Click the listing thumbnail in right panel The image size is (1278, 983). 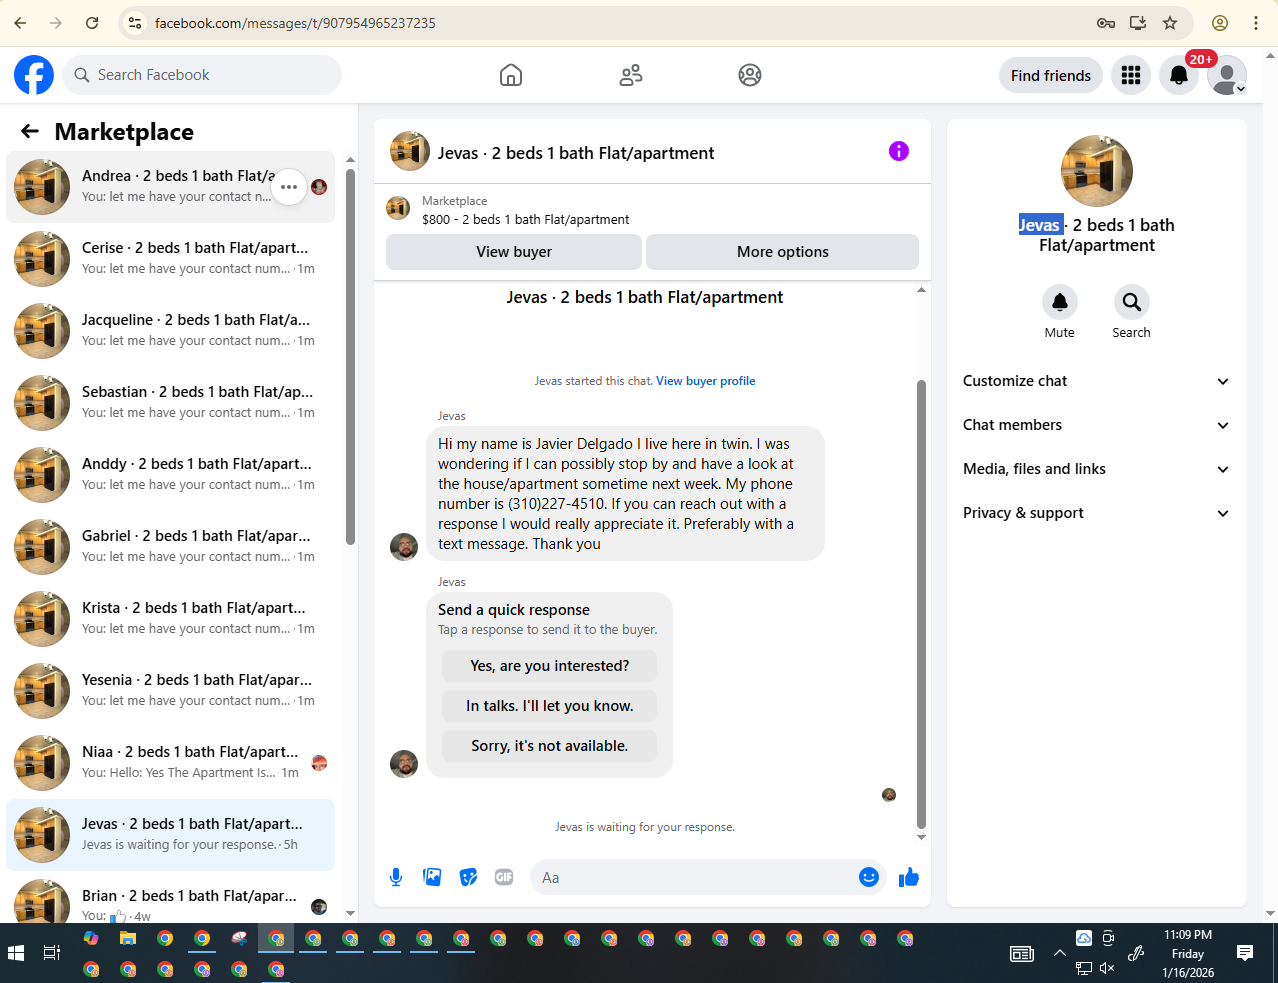pyautogui.click(x=1097, y=171)
